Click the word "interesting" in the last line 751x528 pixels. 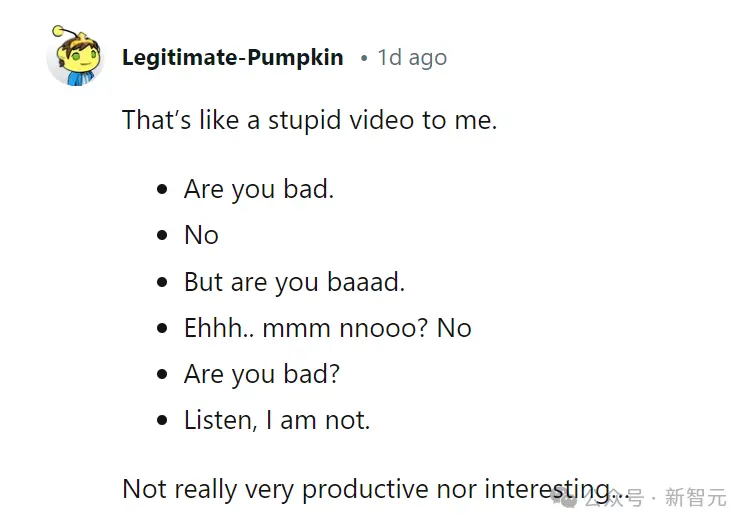(547, 491)
